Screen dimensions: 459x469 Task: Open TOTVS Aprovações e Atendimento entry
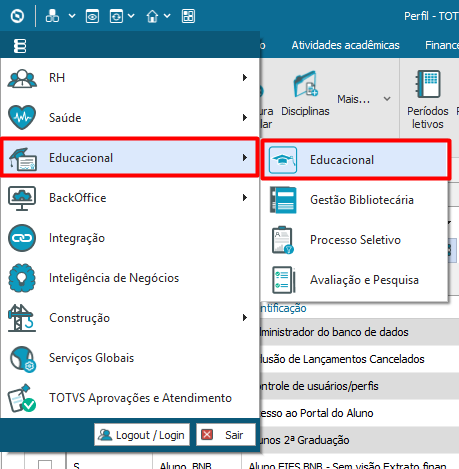pyautogui.click(x=130, y=398)
